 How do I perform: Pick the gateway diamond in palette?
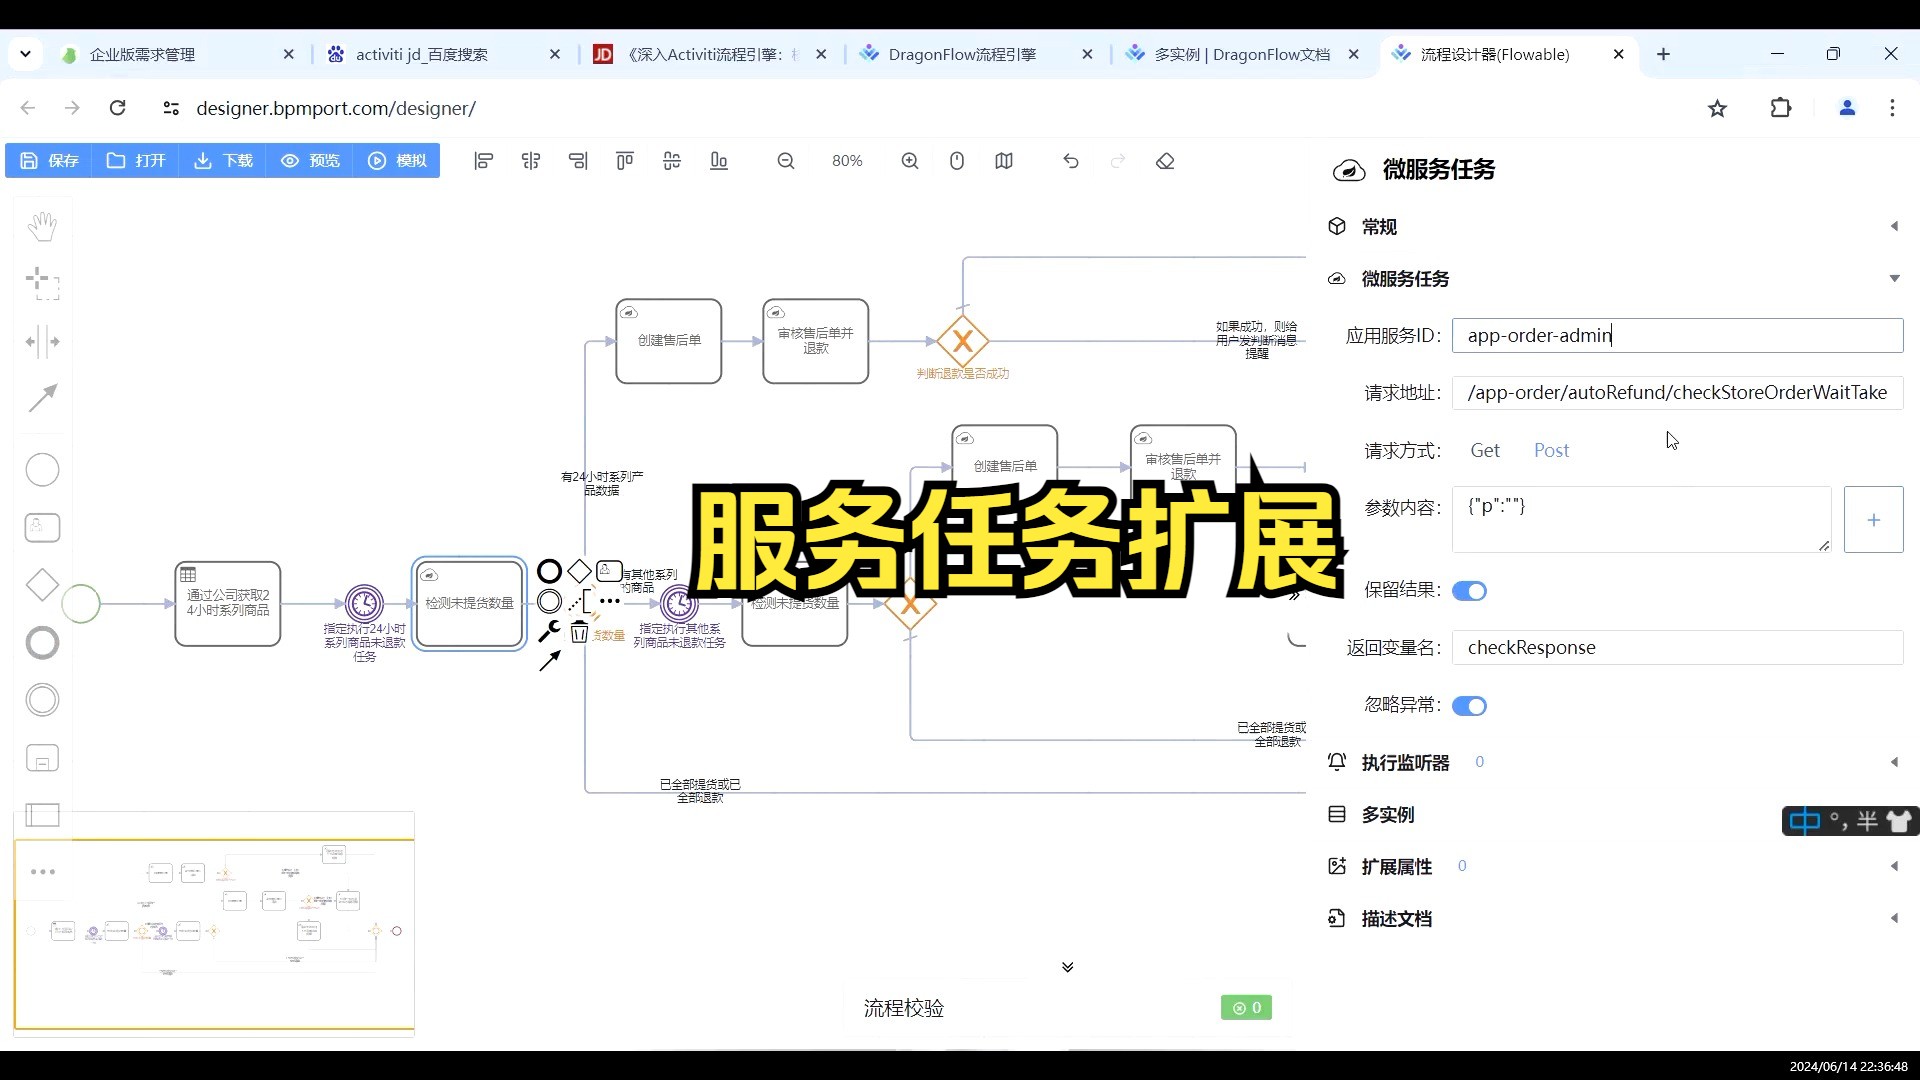point(42,585)
